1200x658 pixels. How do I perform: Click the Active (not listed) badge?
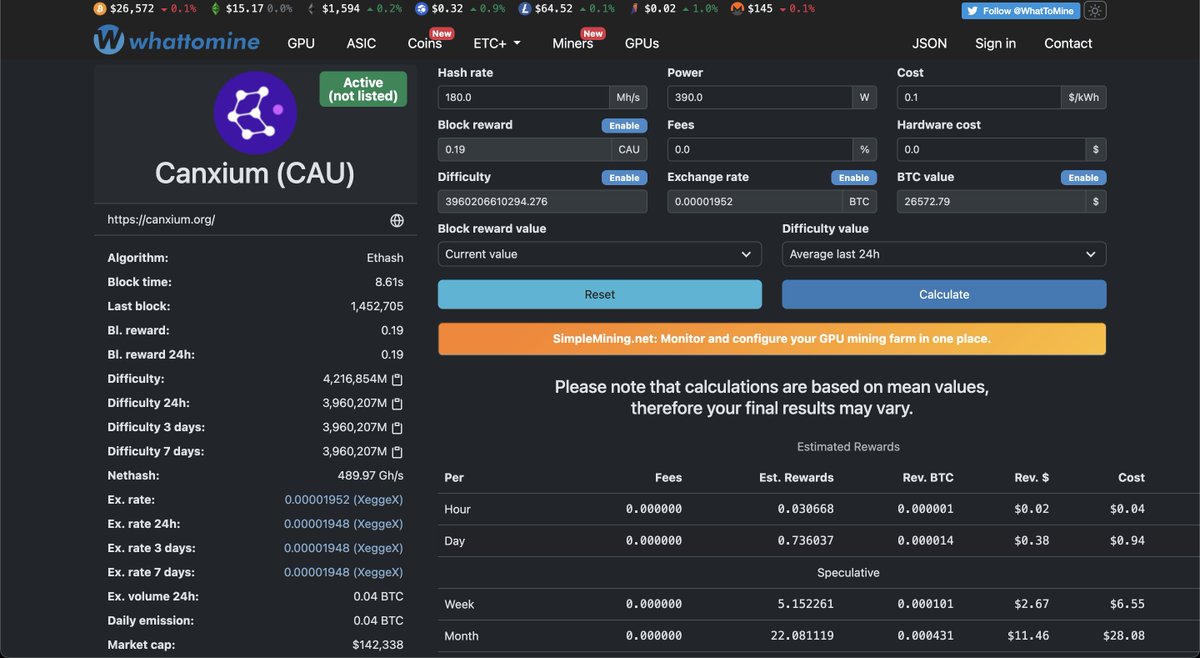[363, 89]
